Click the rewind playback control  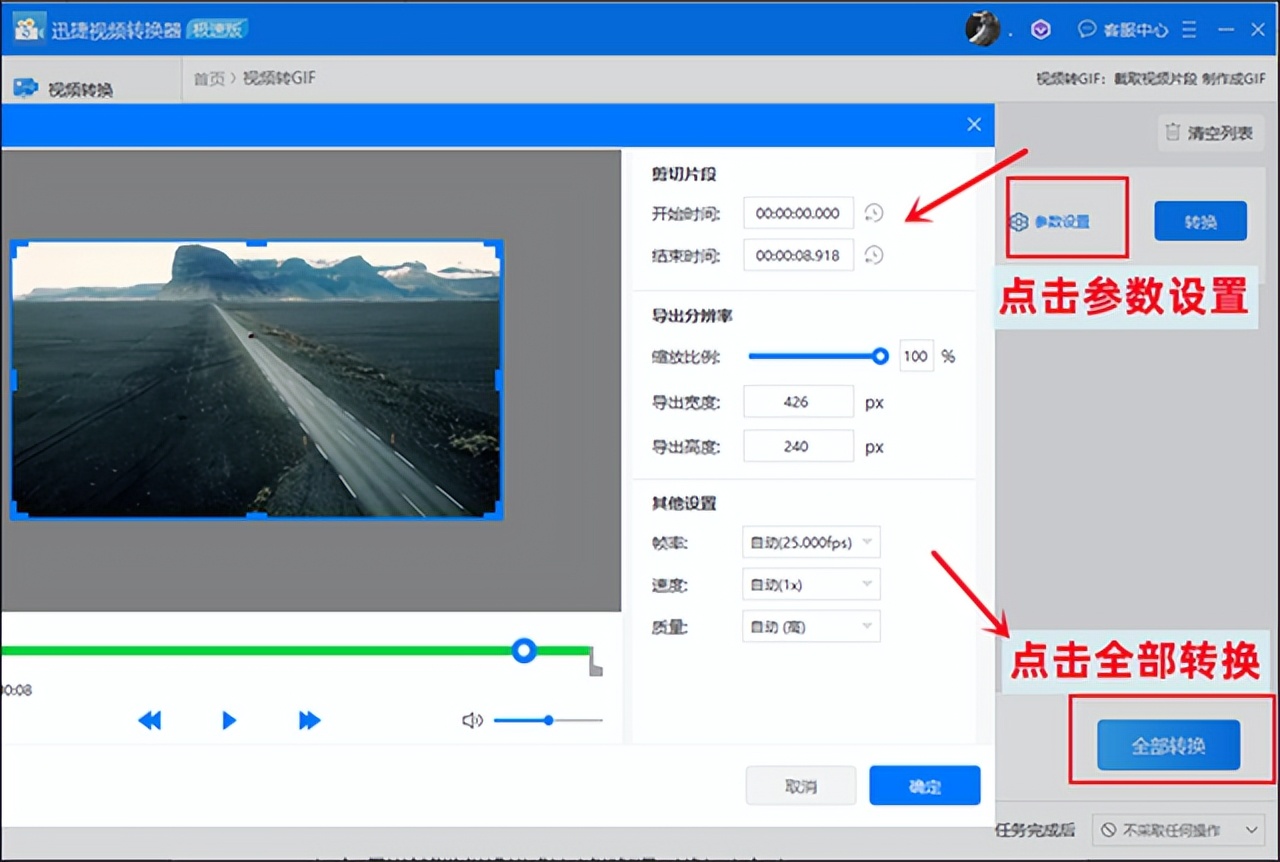[x=150, y=720]
